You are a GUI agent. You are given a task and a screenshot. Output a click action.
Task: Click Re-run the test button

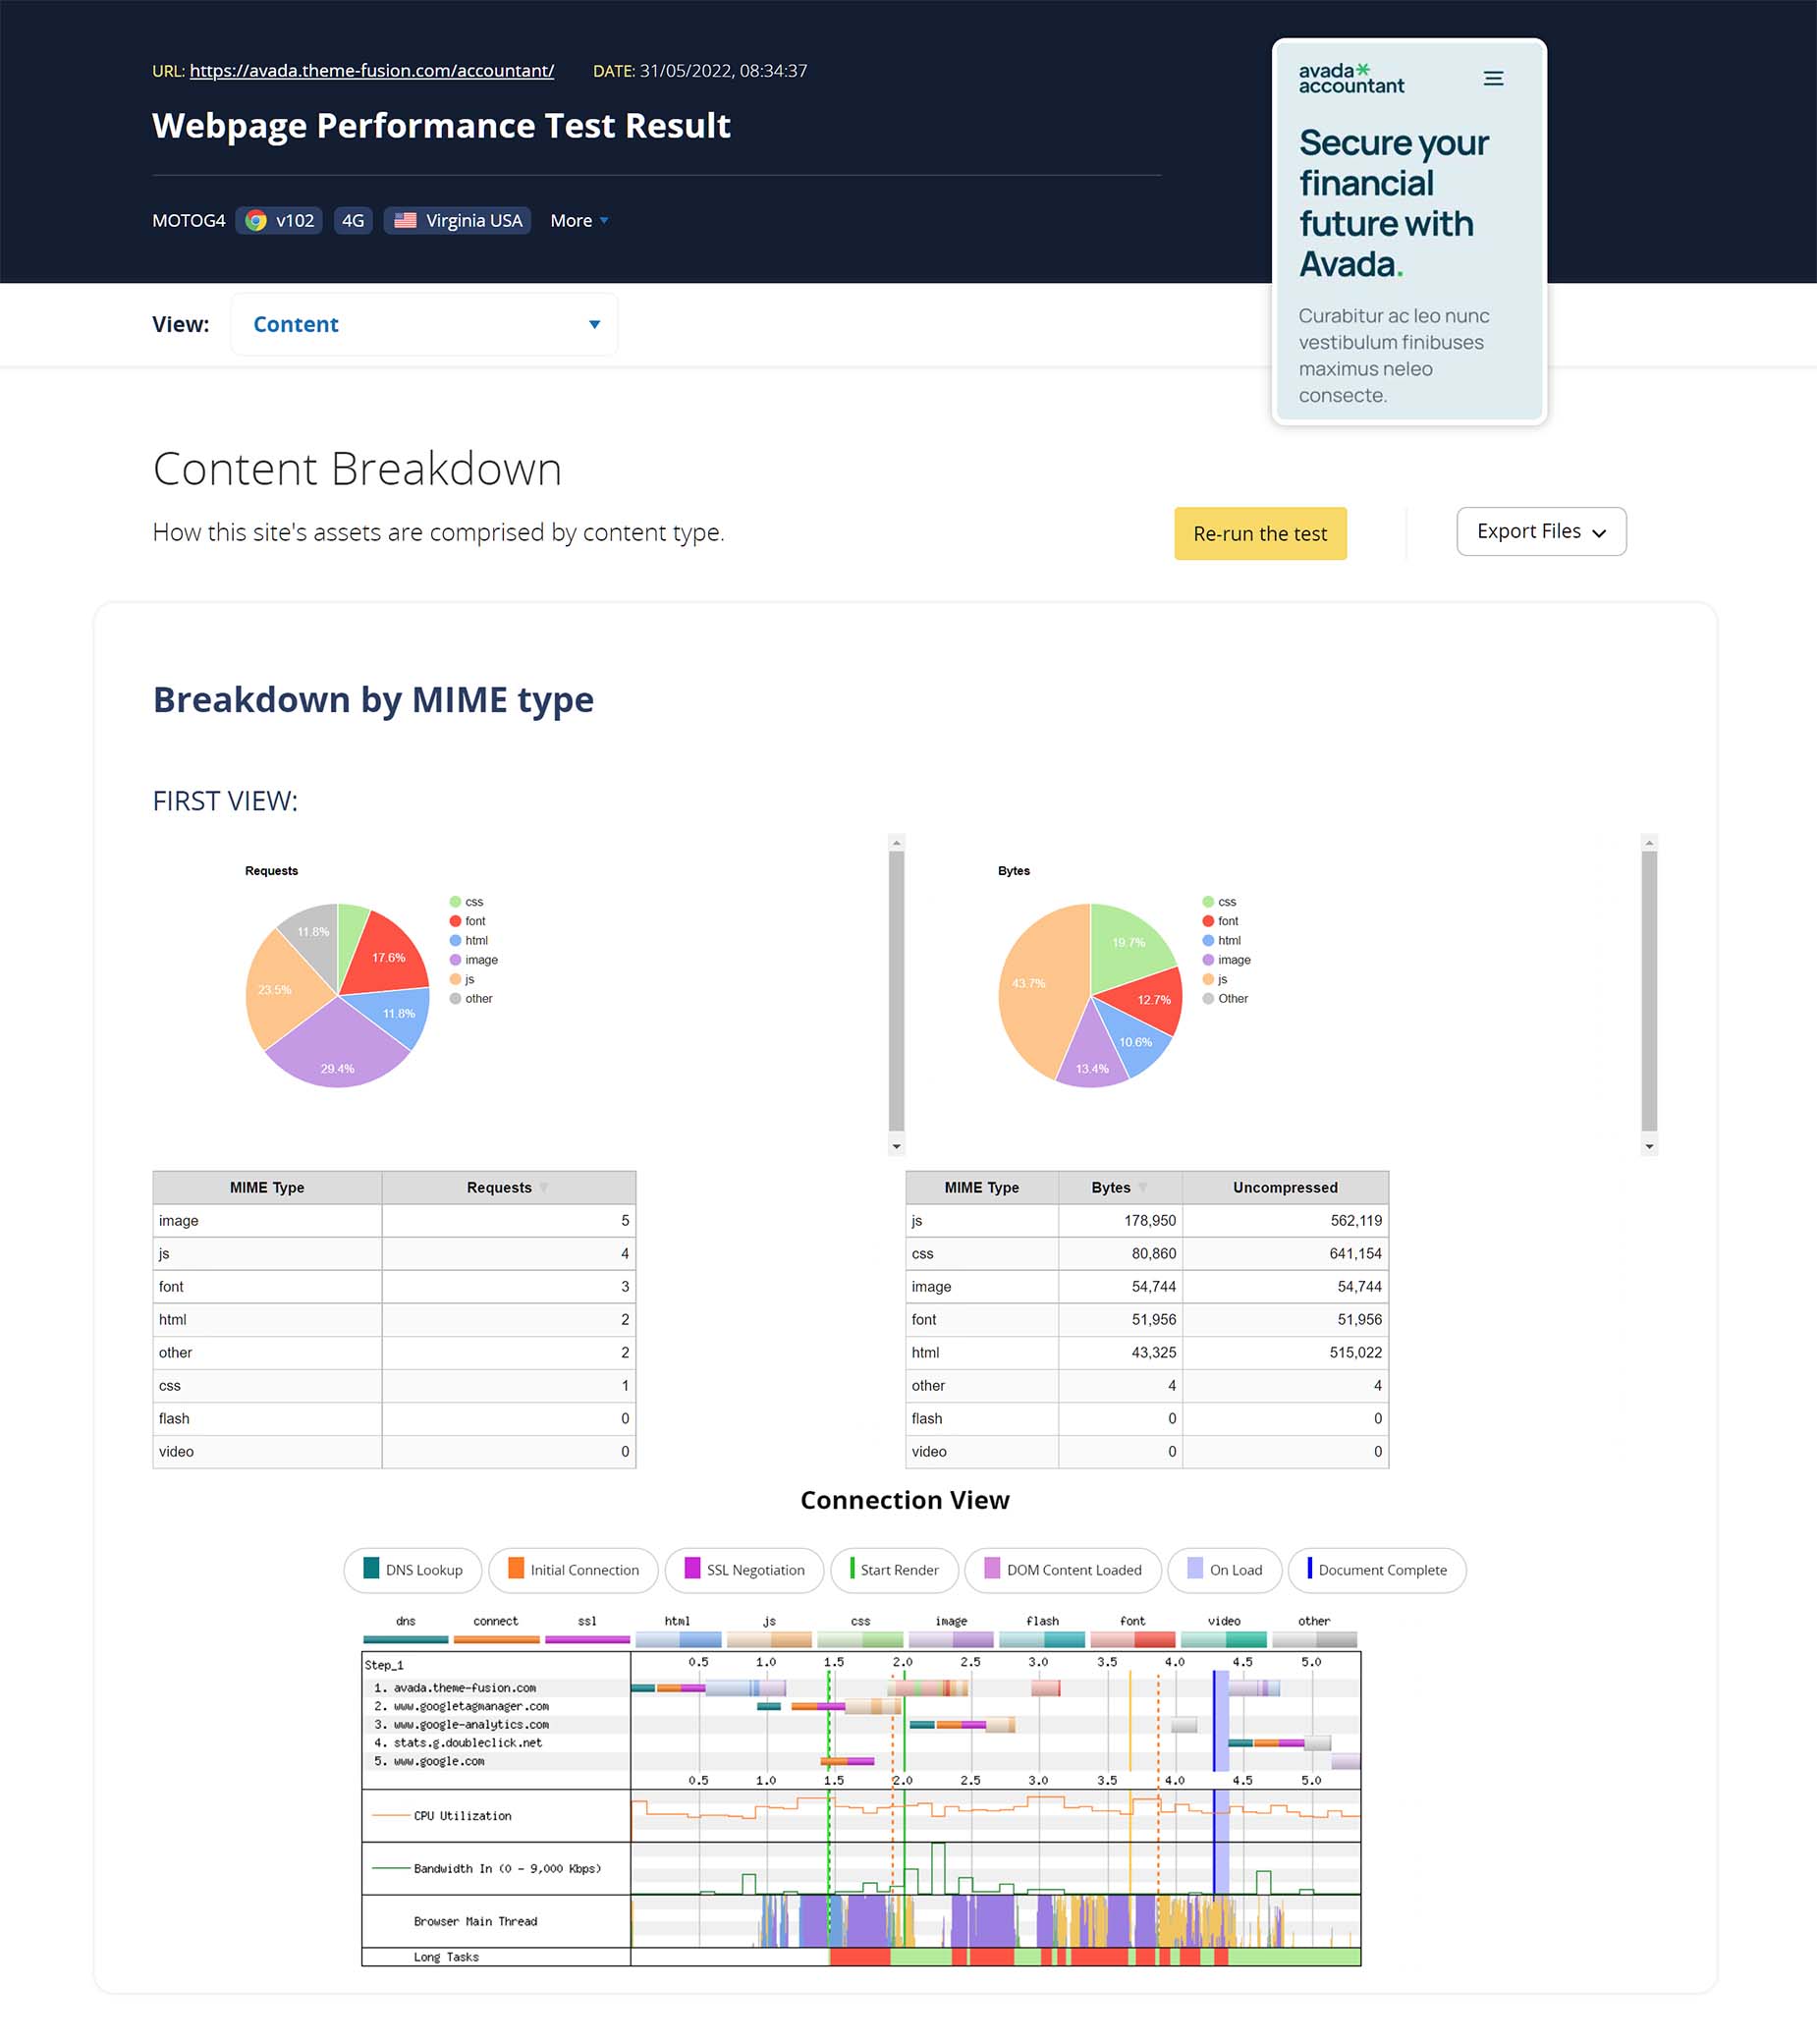[x=1260, y=533]
